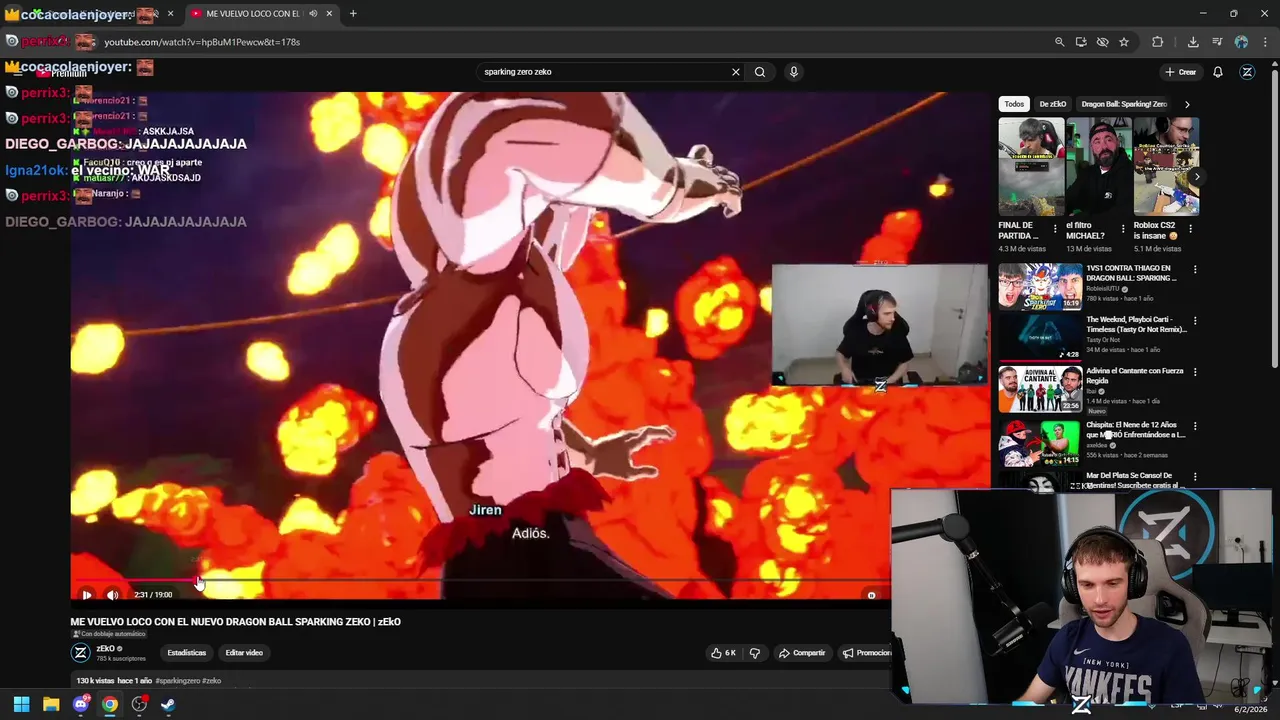The height and width of the screenshot is (720, 1280).
Task: Click the YouTube search magnifier button
Action: click(760, 72)
